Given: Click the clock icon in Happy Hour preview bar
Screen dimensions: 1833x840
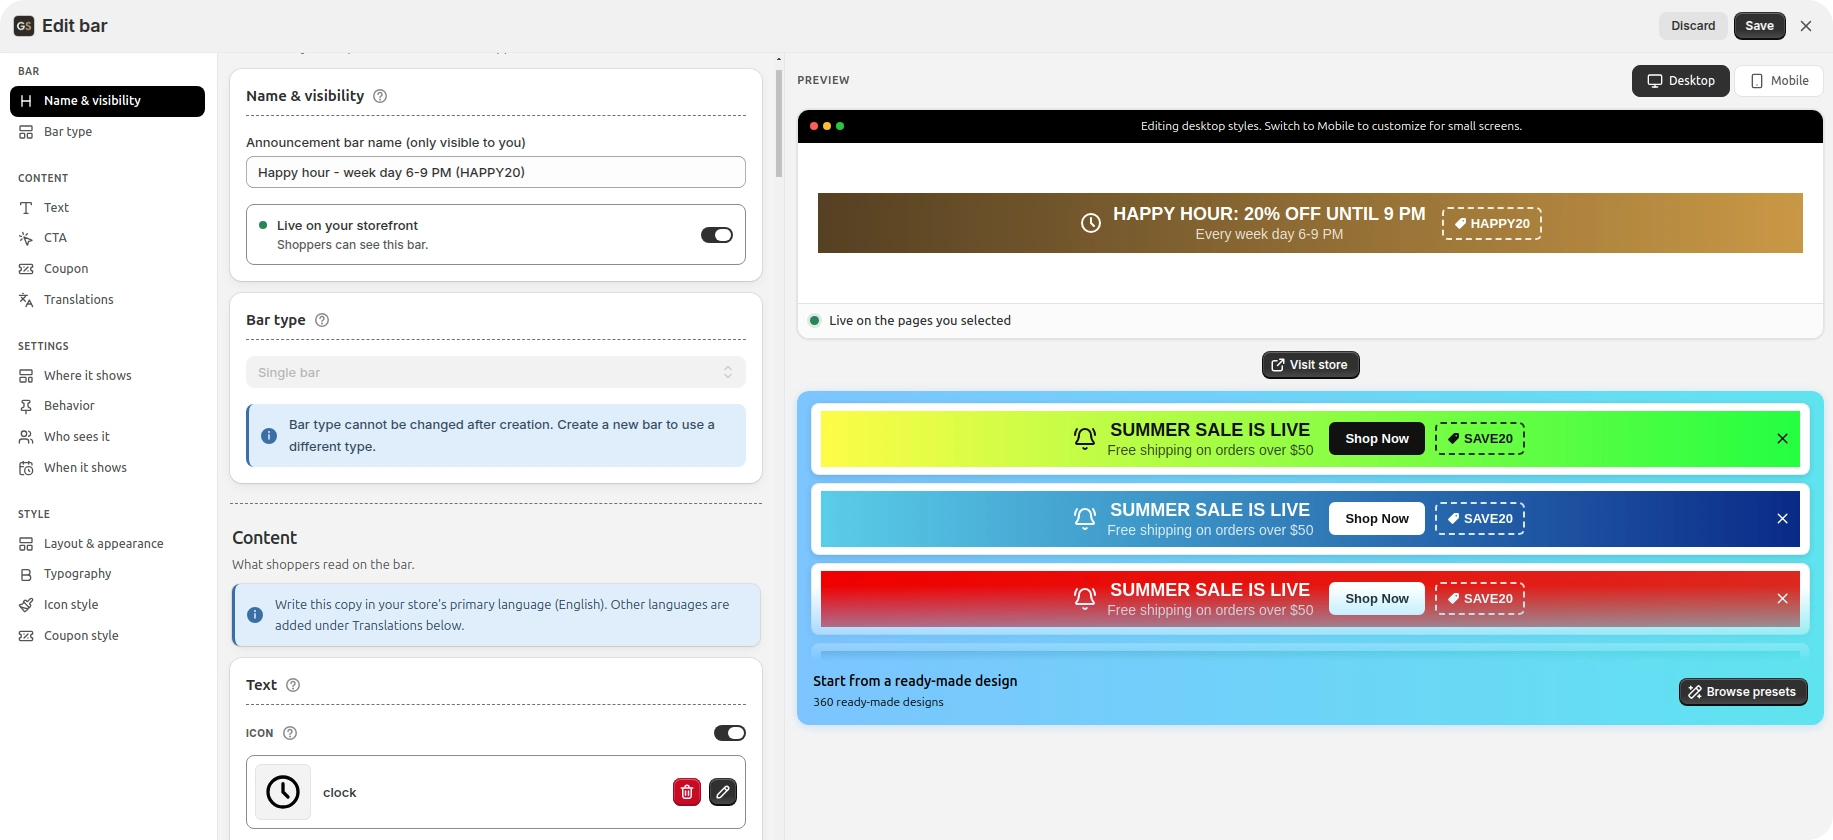Looking at the screenshot, I should click(x=1091, y=223).
